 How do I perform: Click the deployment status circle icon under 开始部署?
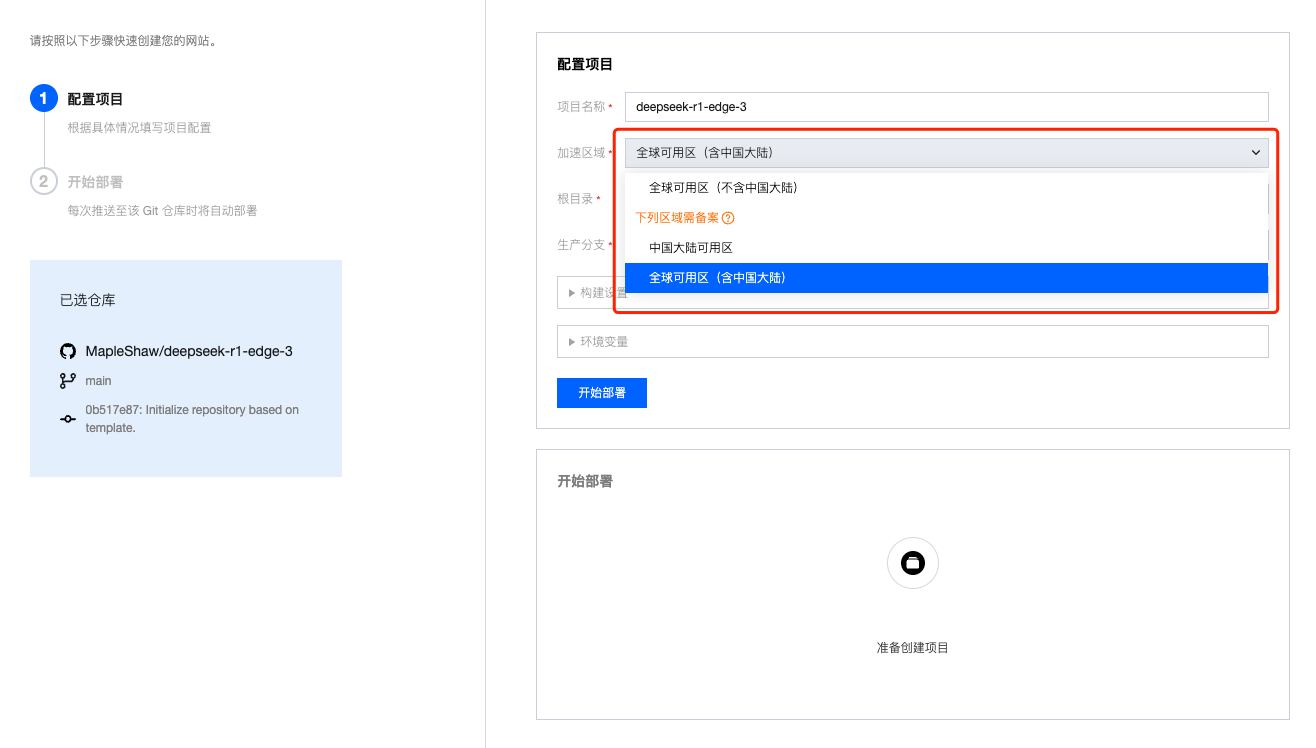(912, 563)
